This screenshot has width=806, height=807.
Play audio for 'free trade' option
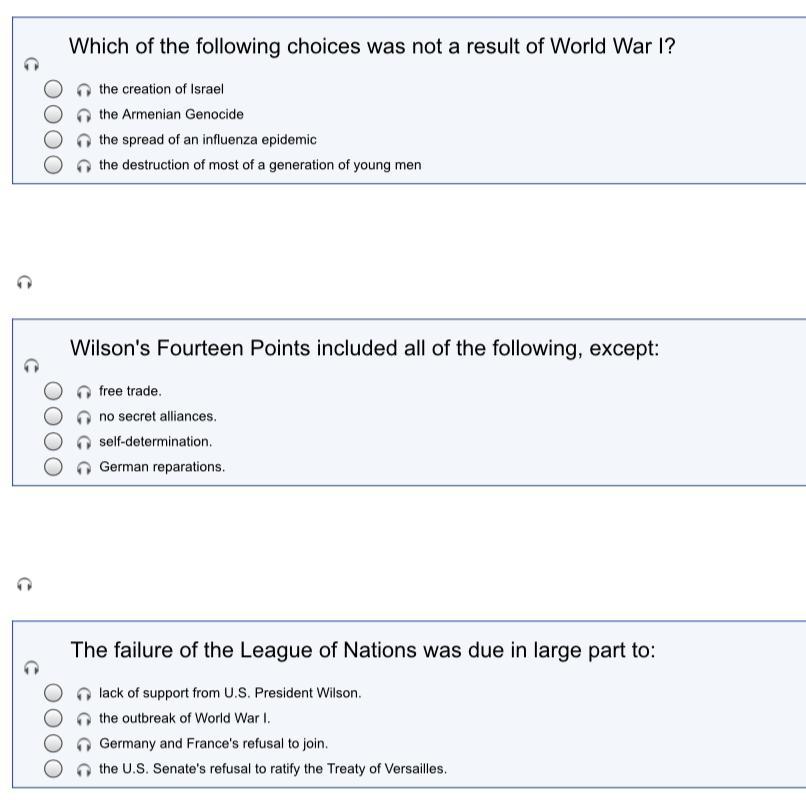84,392
